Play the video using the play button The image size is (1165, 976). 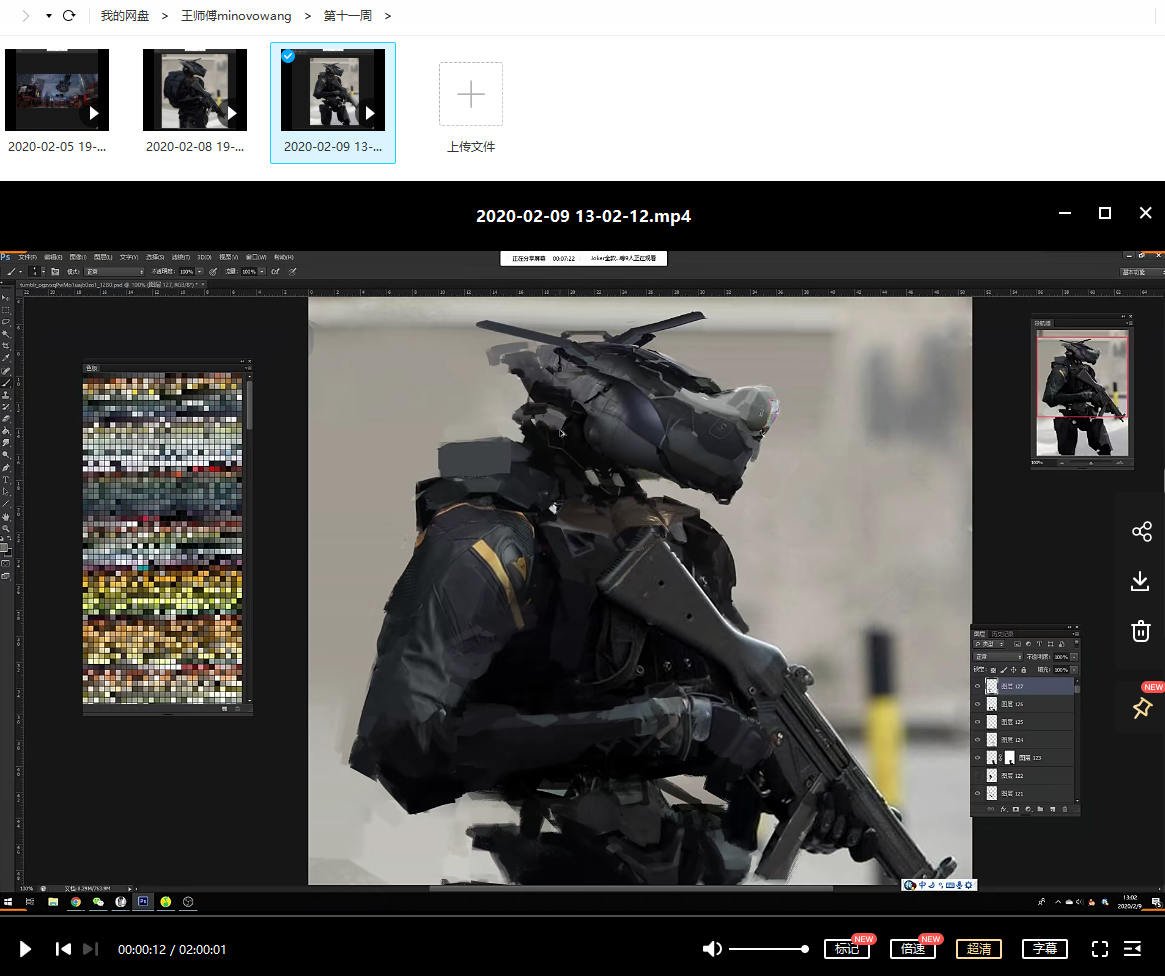tap(26, 949)
